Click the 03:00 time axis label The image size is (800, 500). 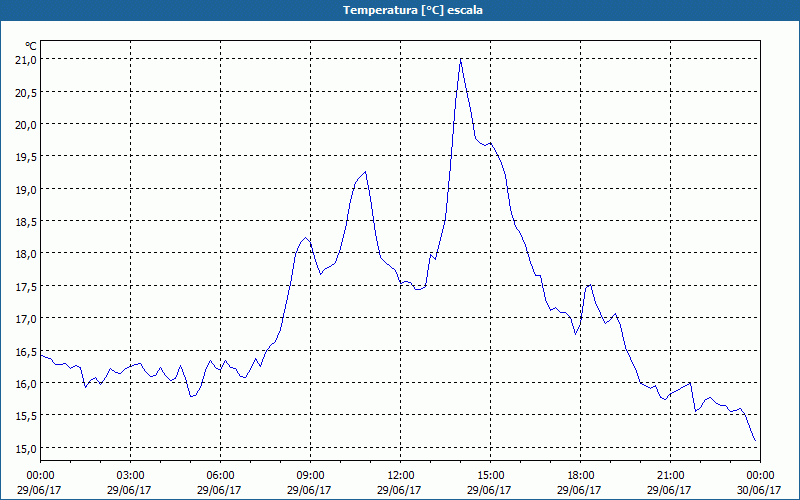click(130, 476)
